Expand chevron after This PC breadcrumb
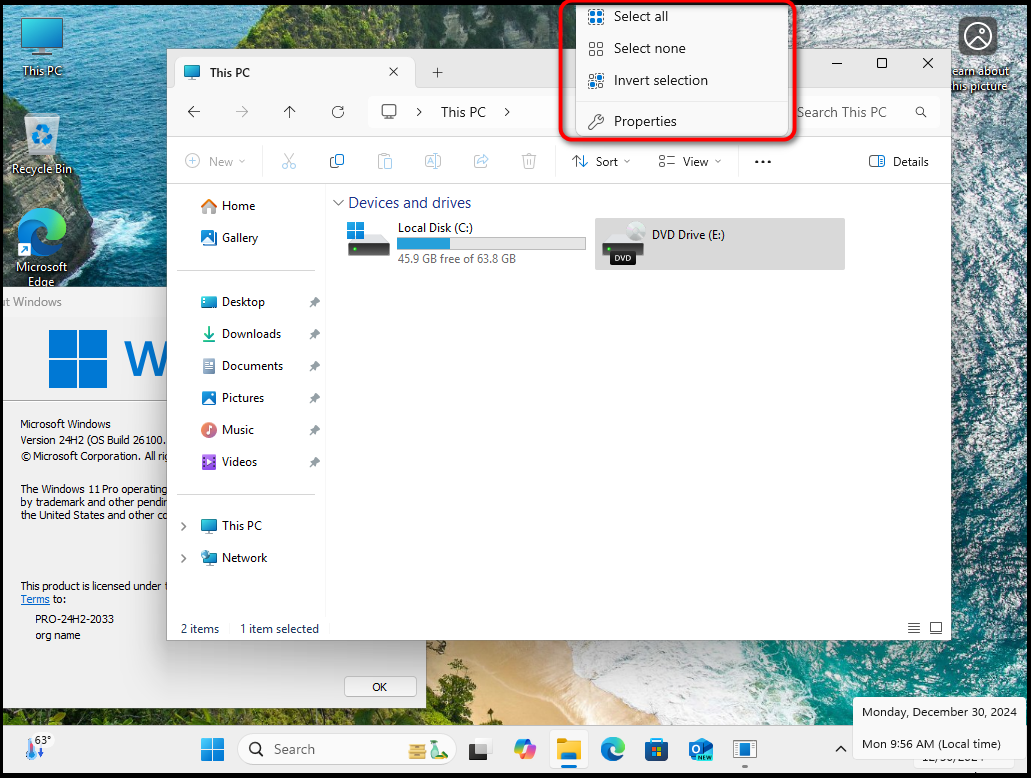 [x=507, y=112]
